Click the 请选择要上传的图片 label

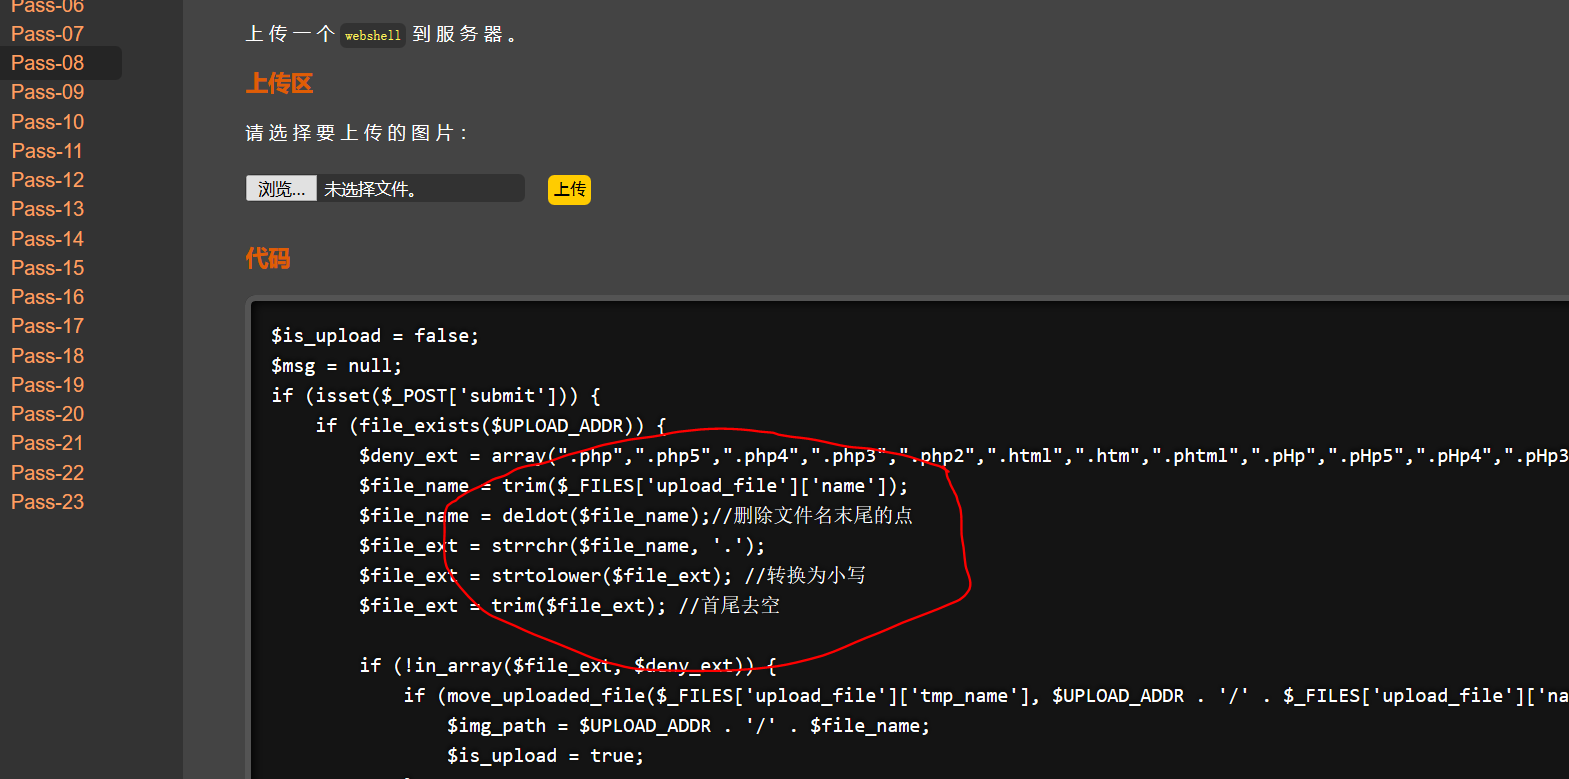pos(356,133)
